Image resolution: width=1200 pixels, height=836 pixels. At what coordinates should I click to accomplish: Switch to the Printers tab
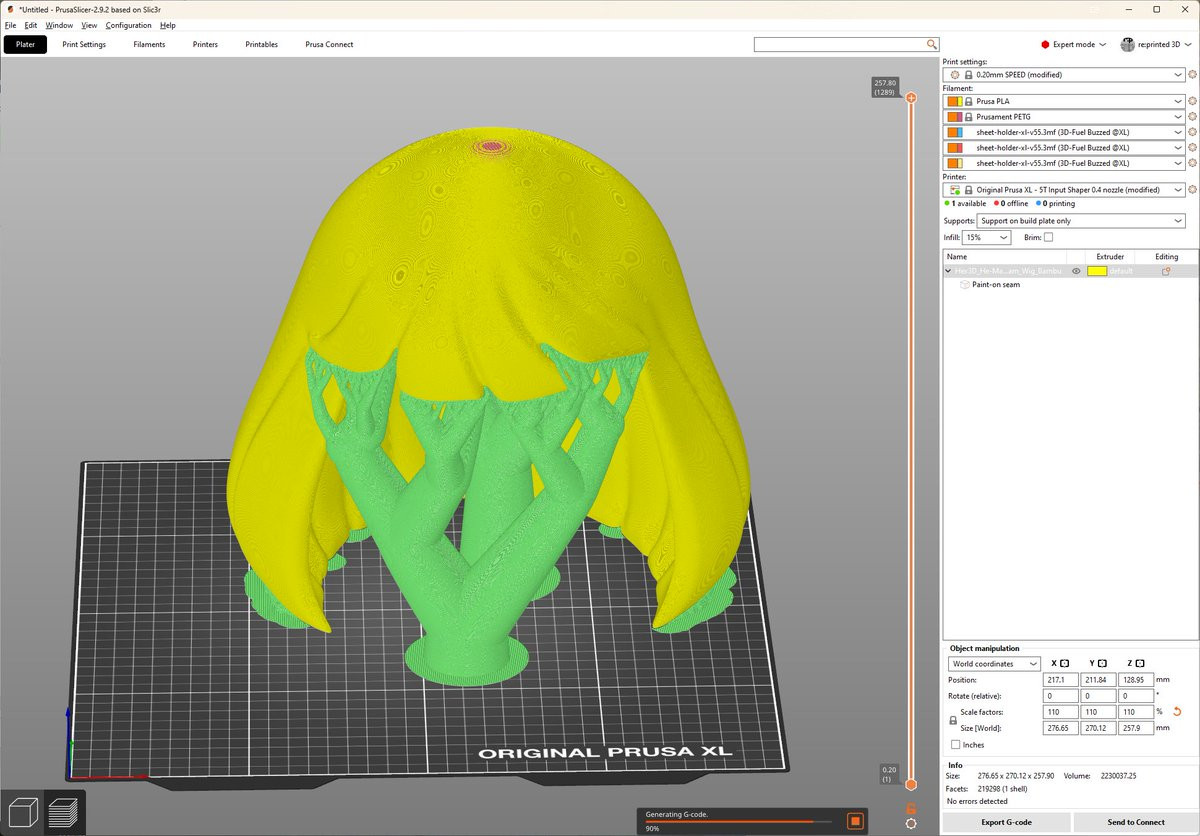[x=205, y=44]
